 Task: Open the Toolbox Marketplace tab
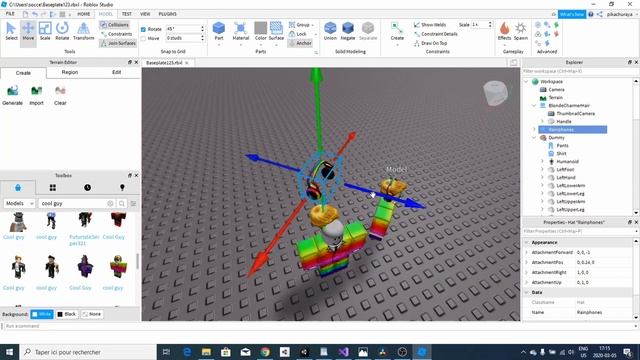click(x=18, y=187)
